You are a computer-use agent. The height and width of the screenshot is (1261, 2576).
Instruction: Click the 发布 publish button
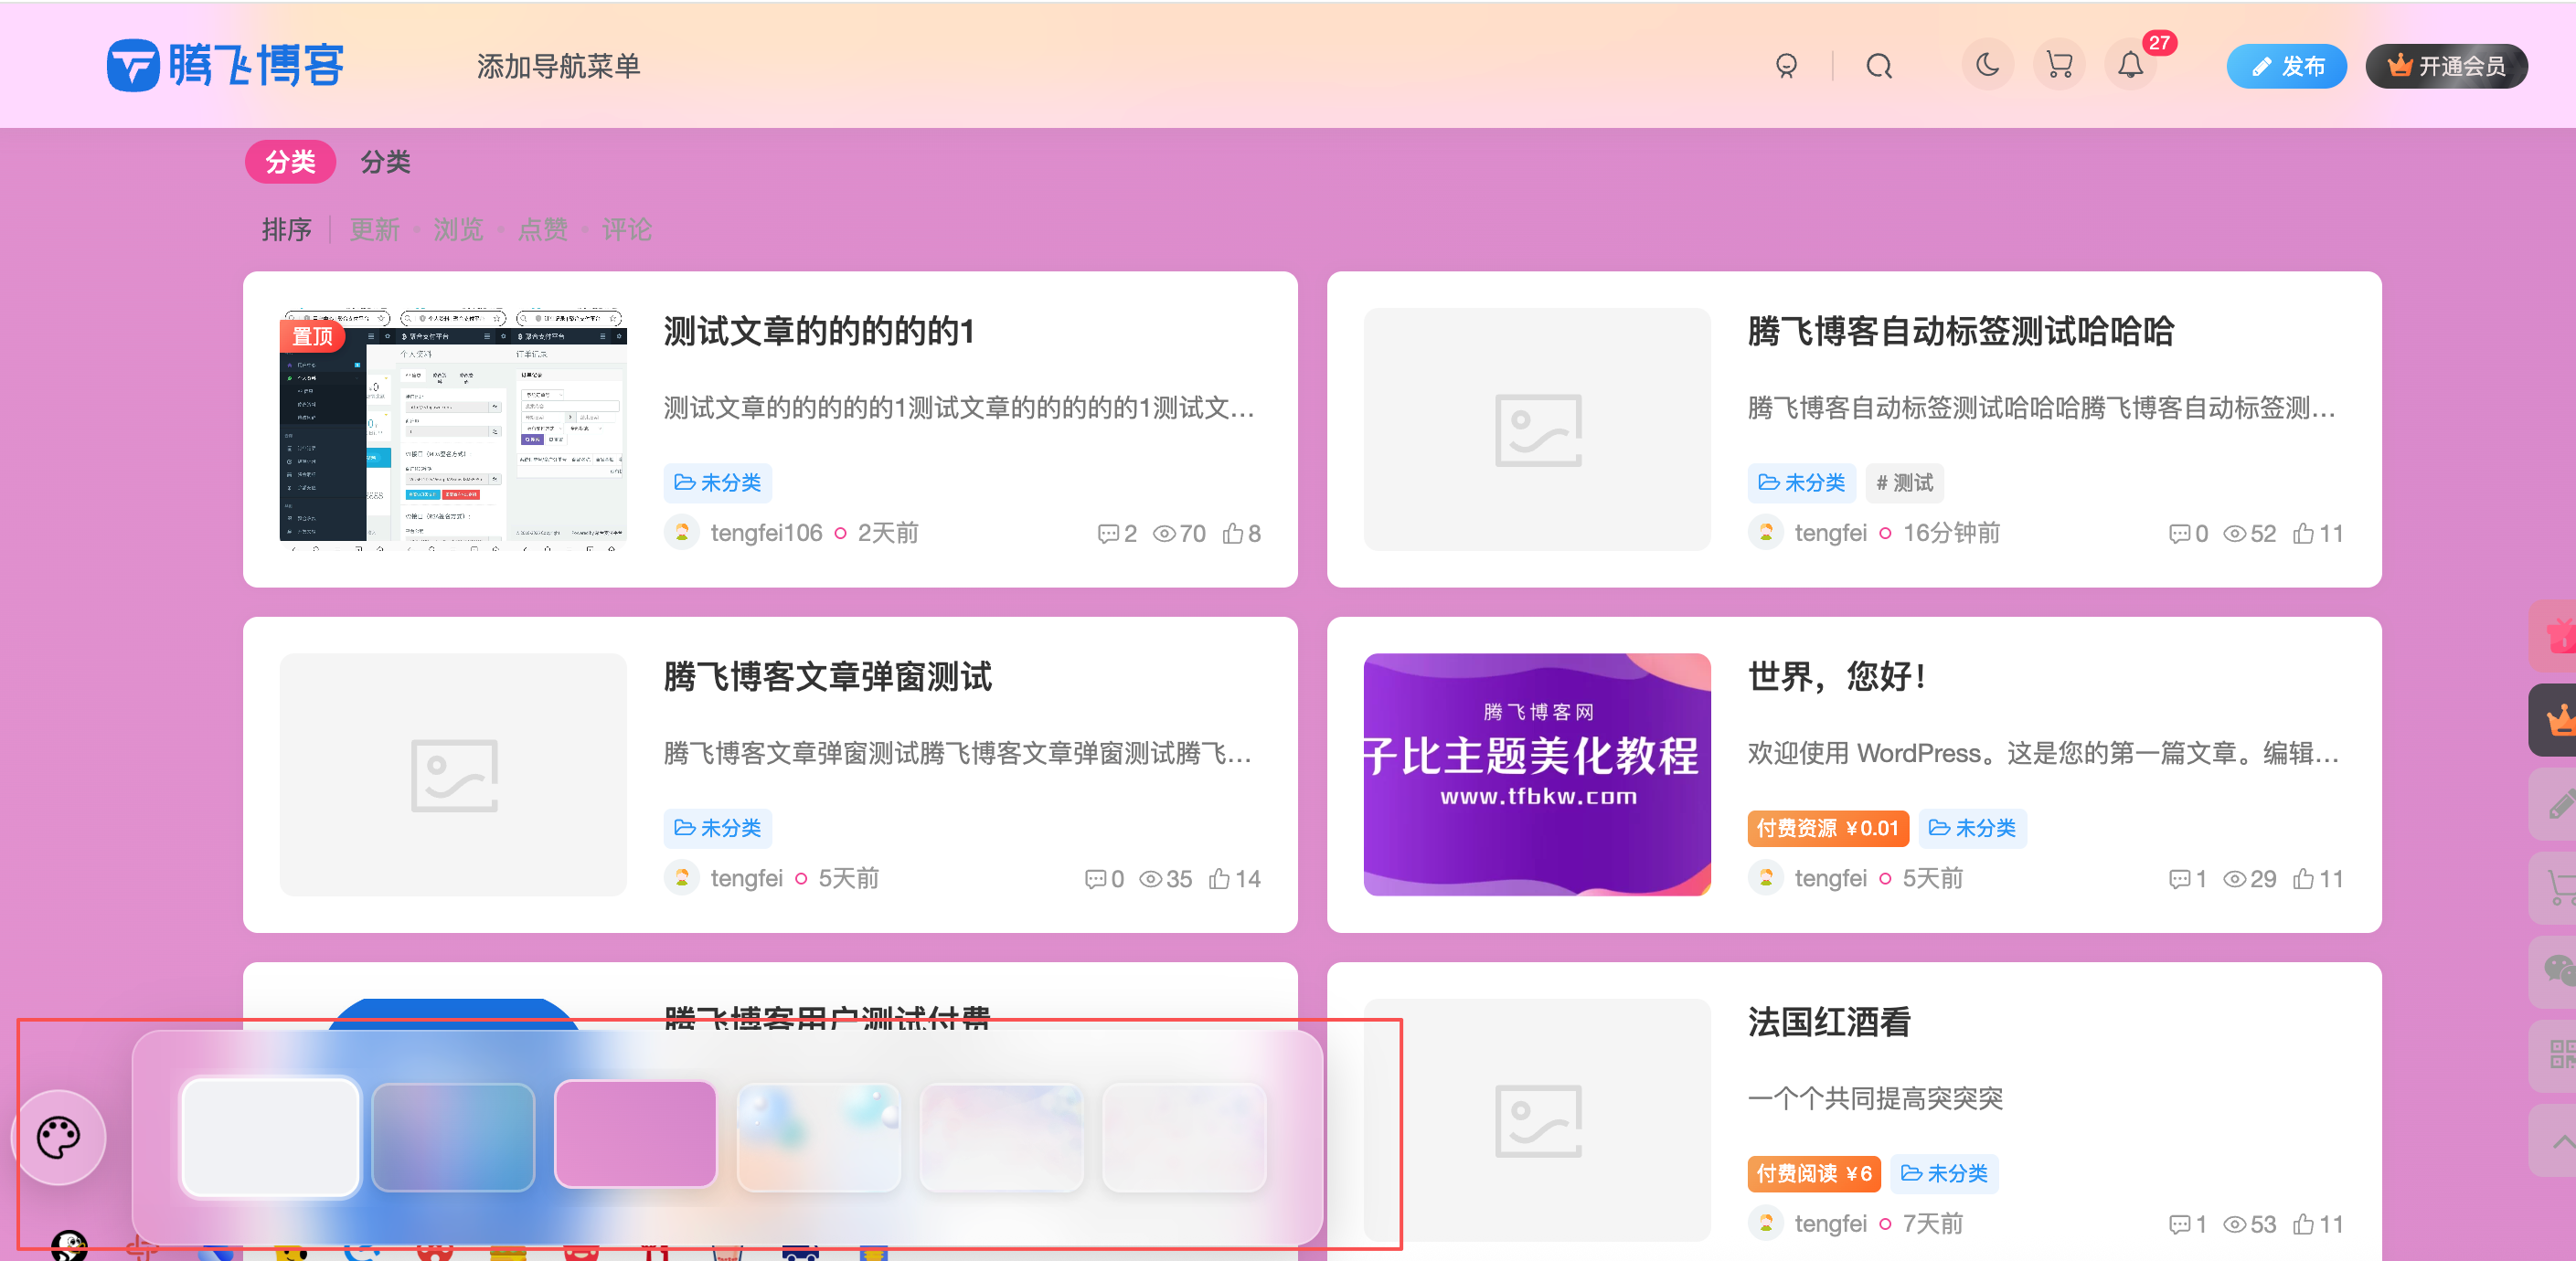click(x=2287, y=65)
